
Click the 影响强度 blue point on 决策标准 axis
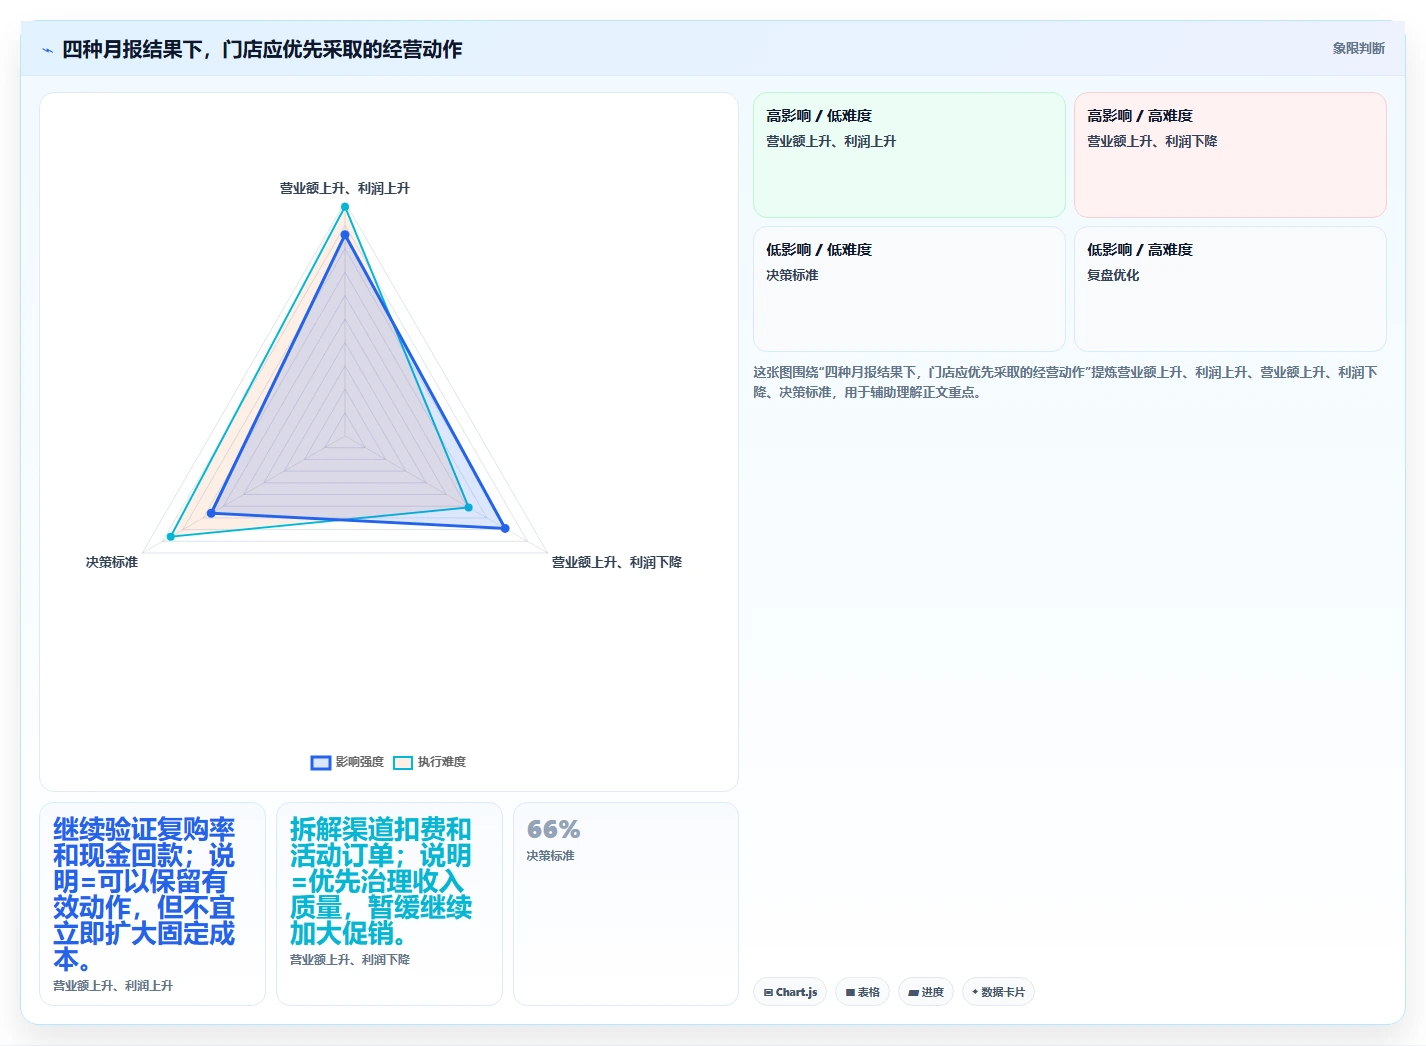(x=211, y=513)
